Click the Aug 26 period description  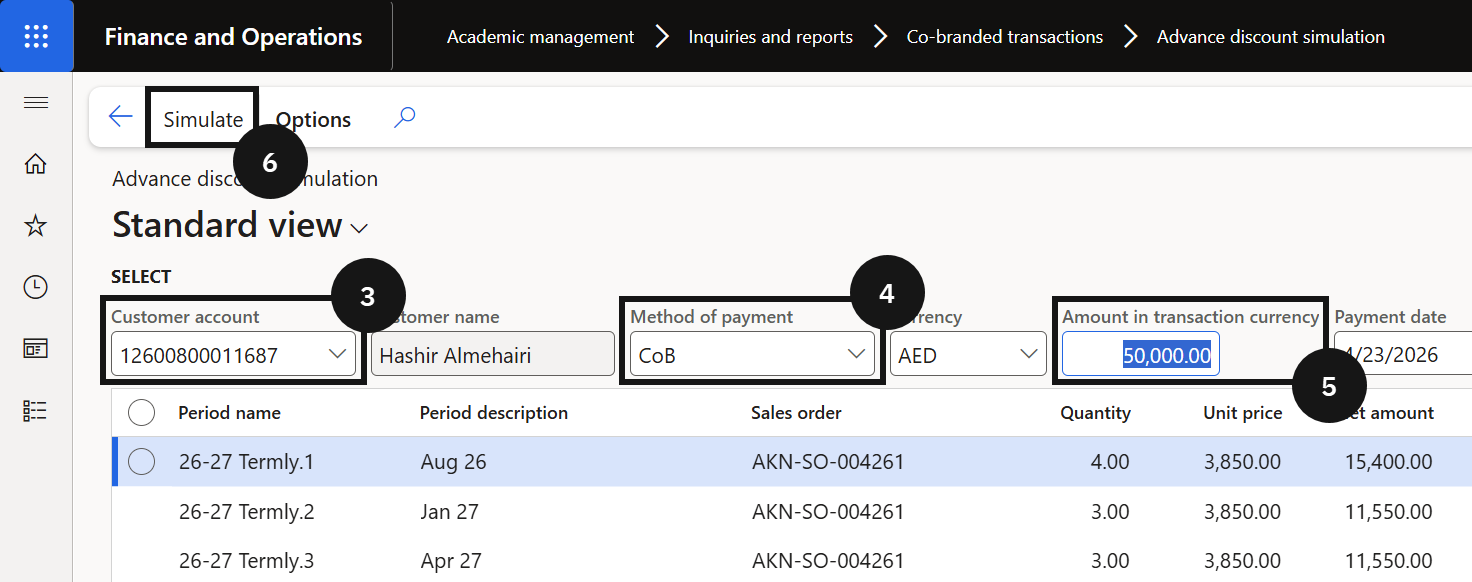click(454, 462)
